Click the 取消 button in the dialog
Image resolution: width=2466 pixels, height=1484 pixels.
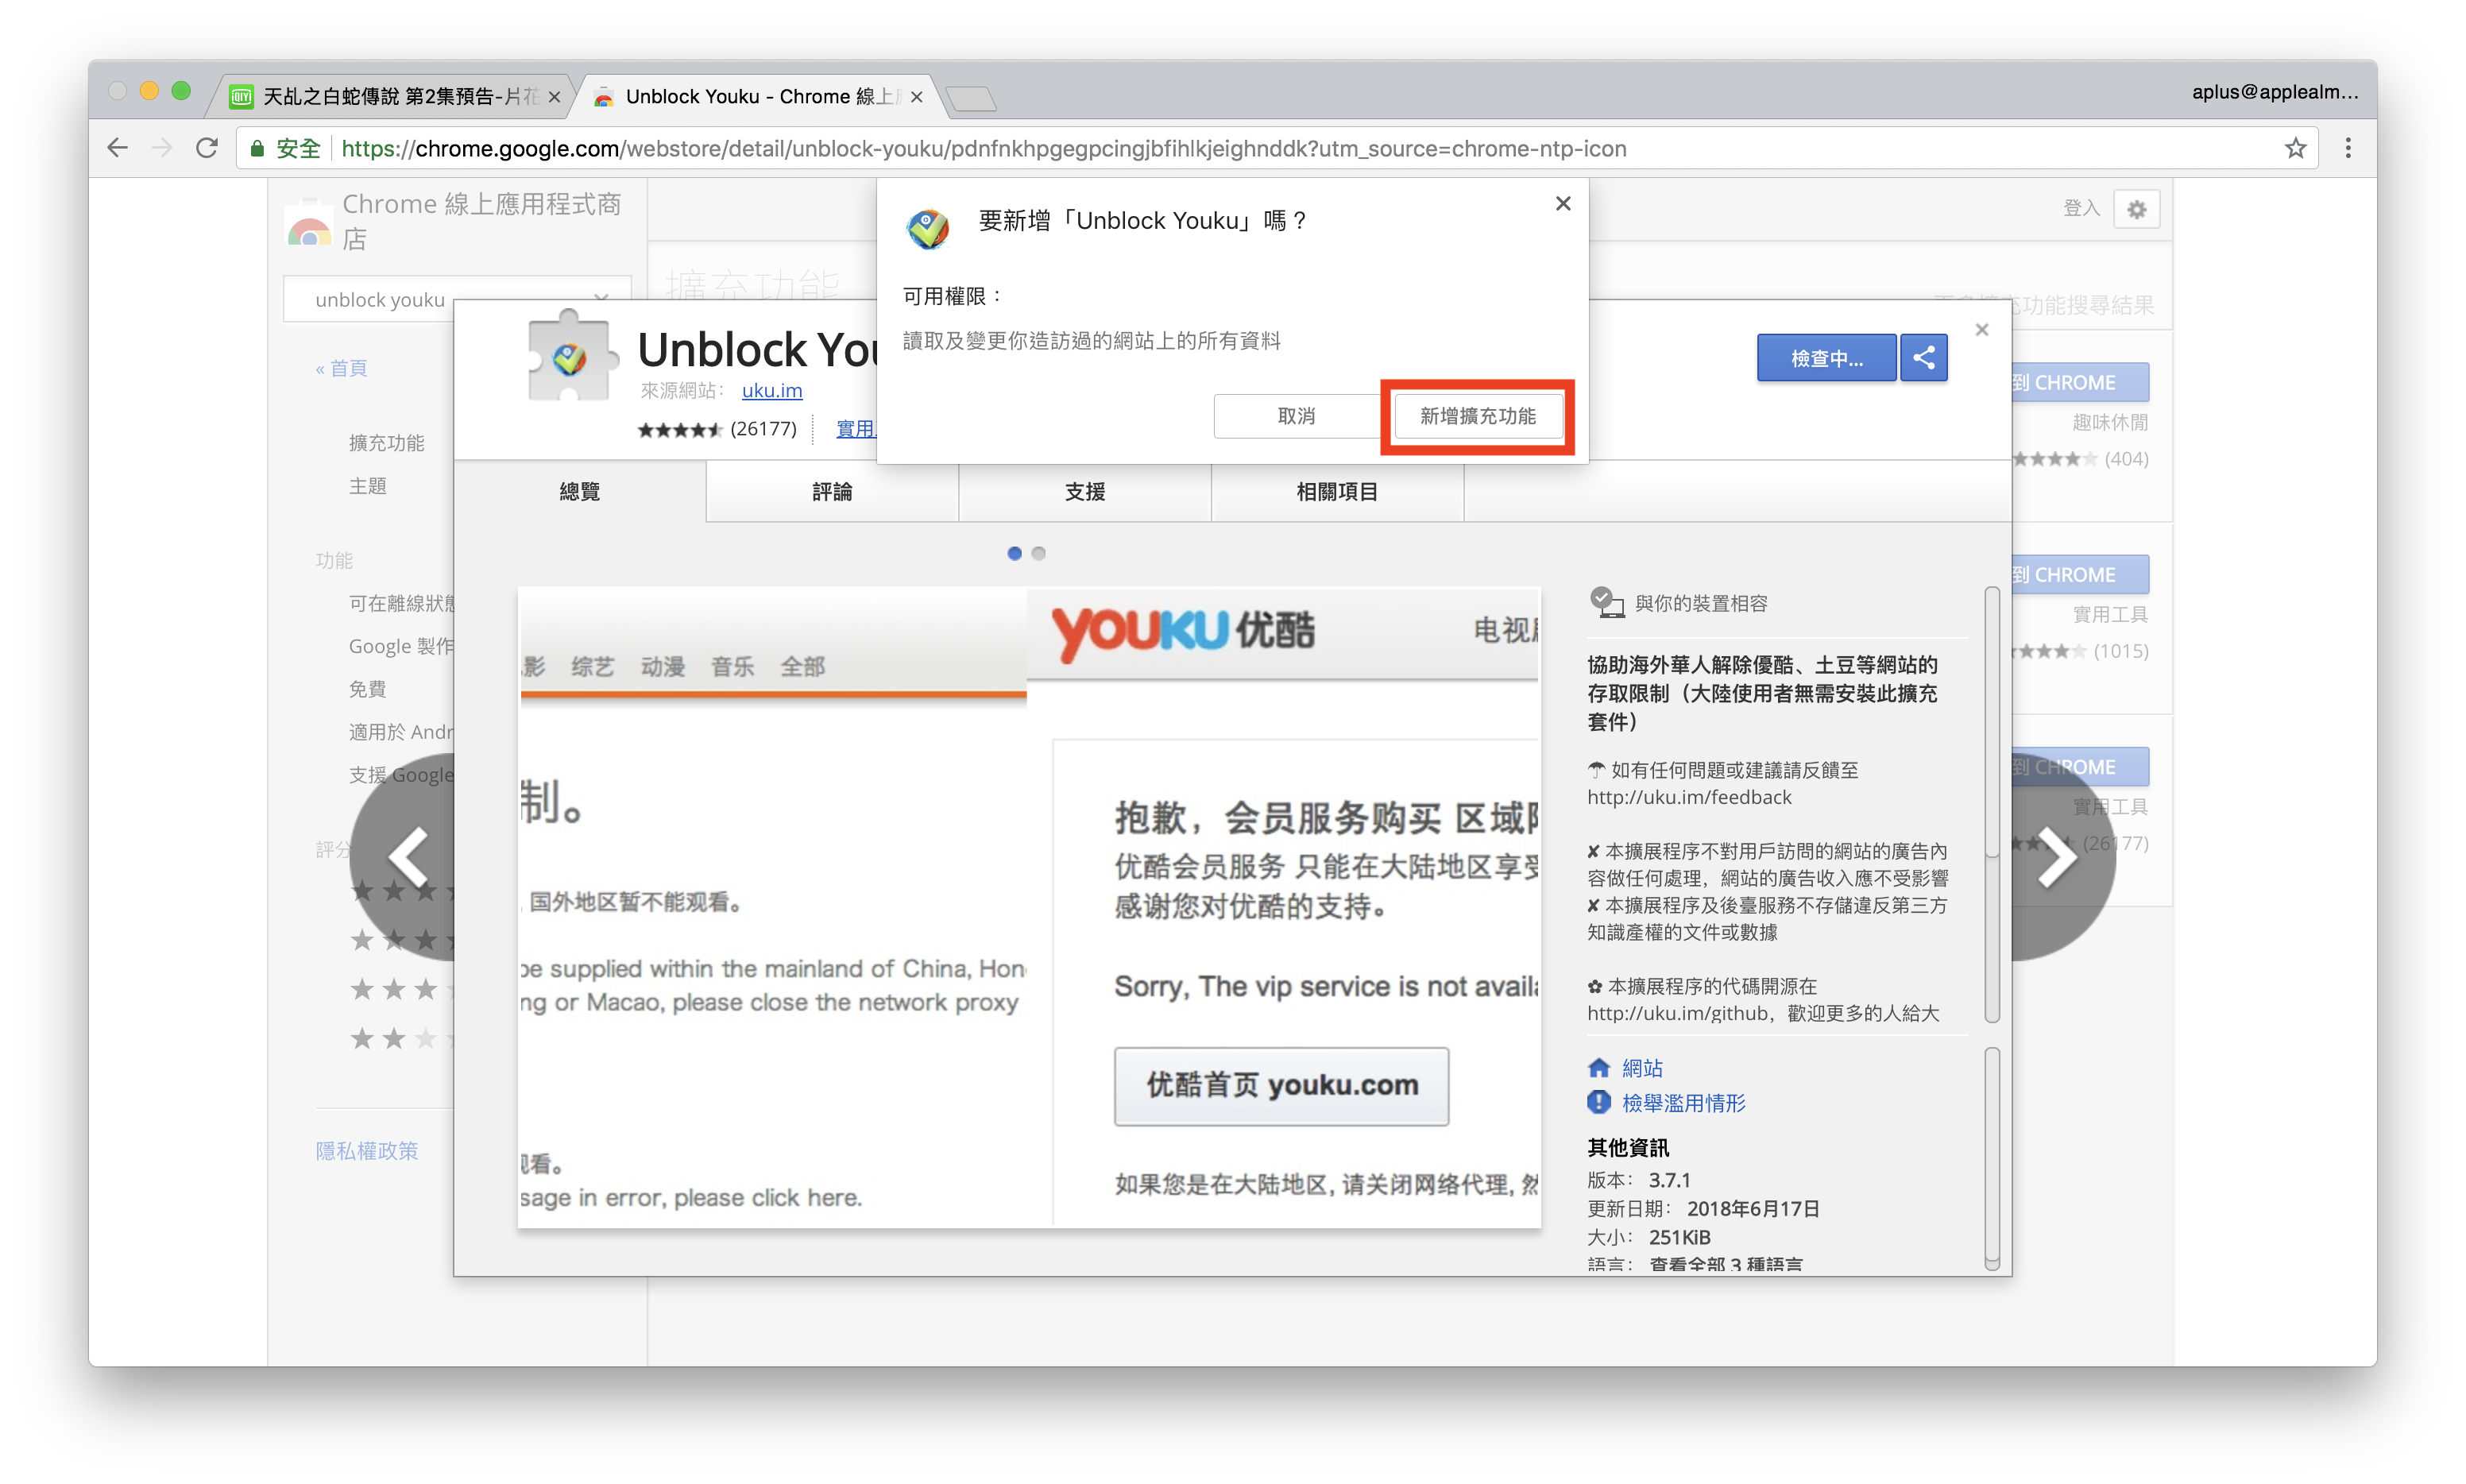point(1296,416)
